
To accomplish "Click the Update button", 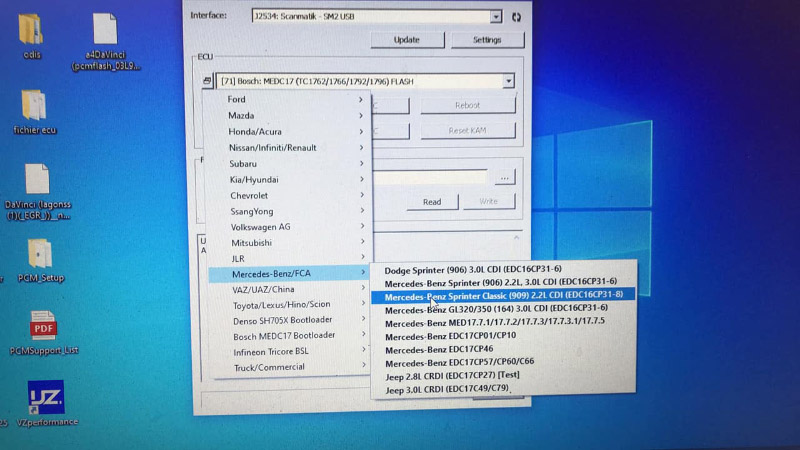I will pos(407,40).
